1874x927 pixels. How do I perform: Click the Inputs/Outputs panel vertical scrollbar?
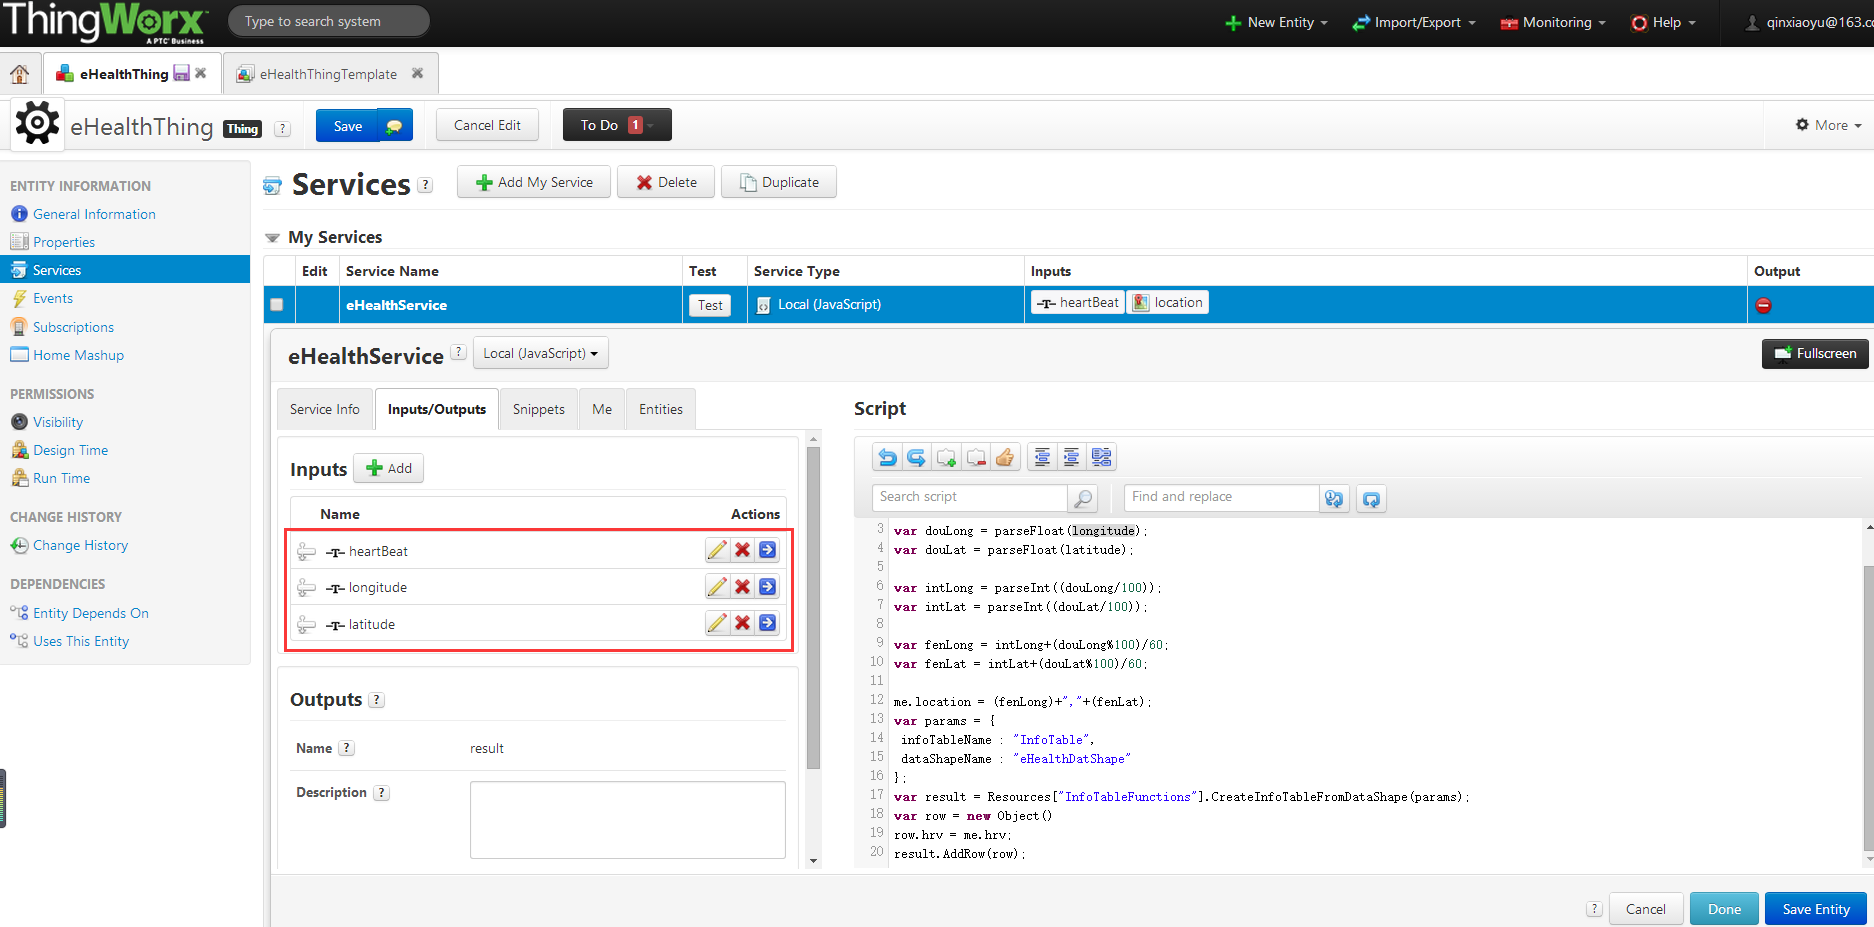813,608
